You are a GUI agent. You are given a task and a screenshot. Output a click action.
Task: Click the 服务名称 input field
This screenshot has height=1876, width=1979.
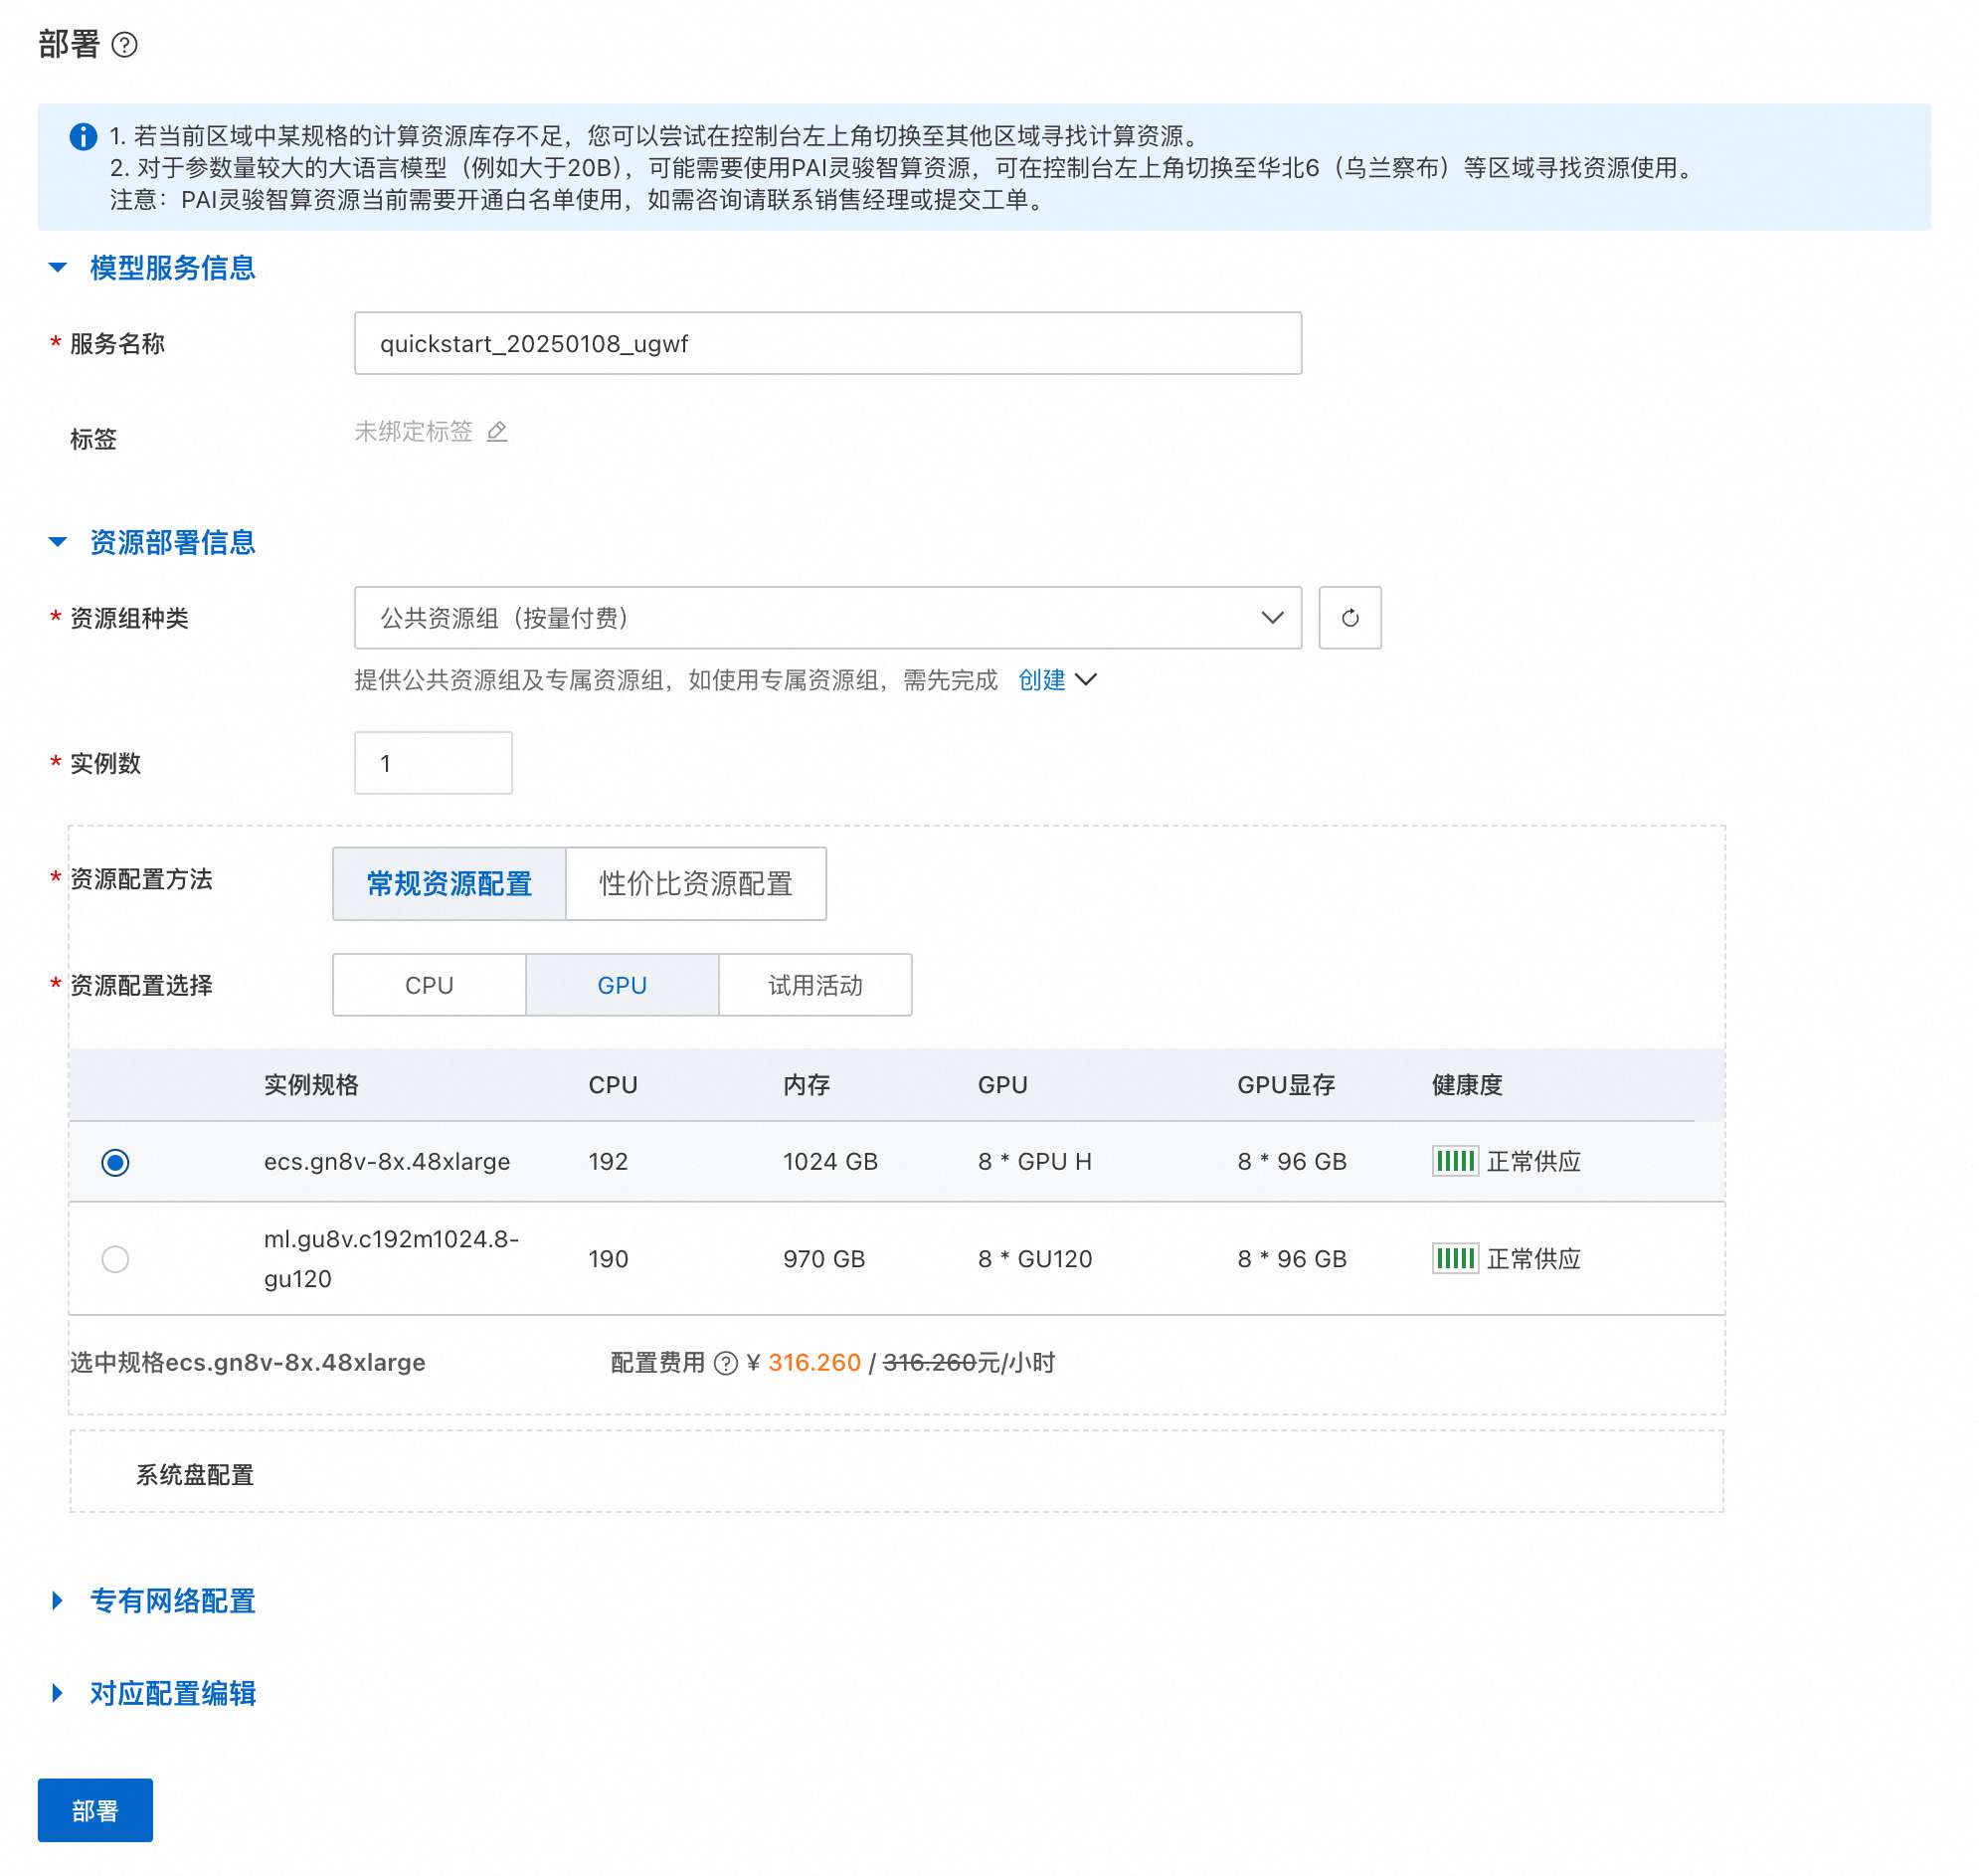tap(827, 344)
